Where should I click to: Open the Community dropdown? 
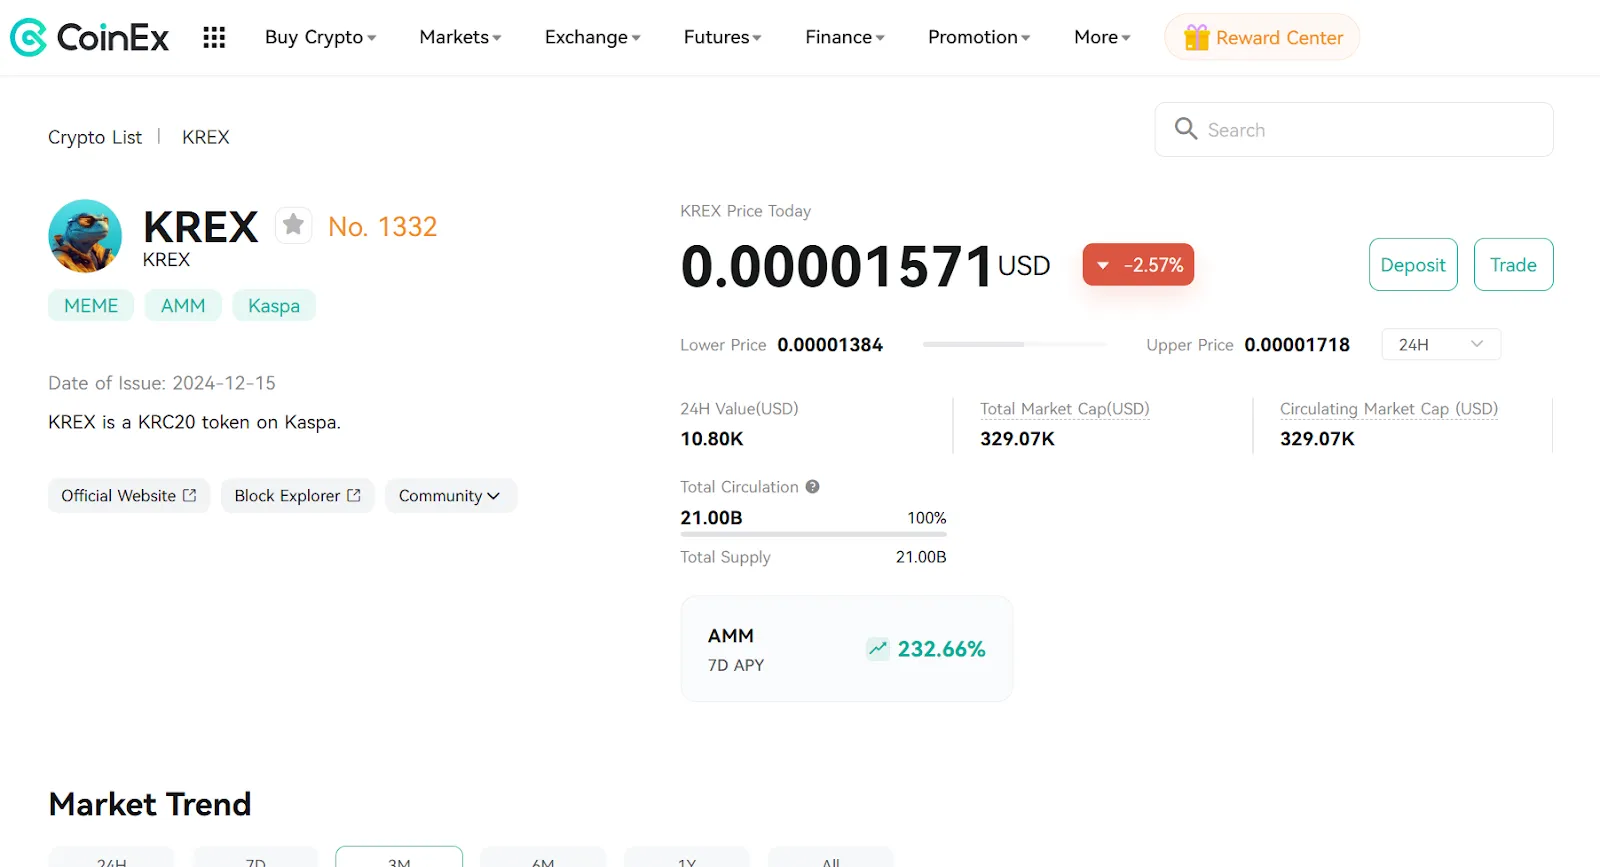pos(451,496)
